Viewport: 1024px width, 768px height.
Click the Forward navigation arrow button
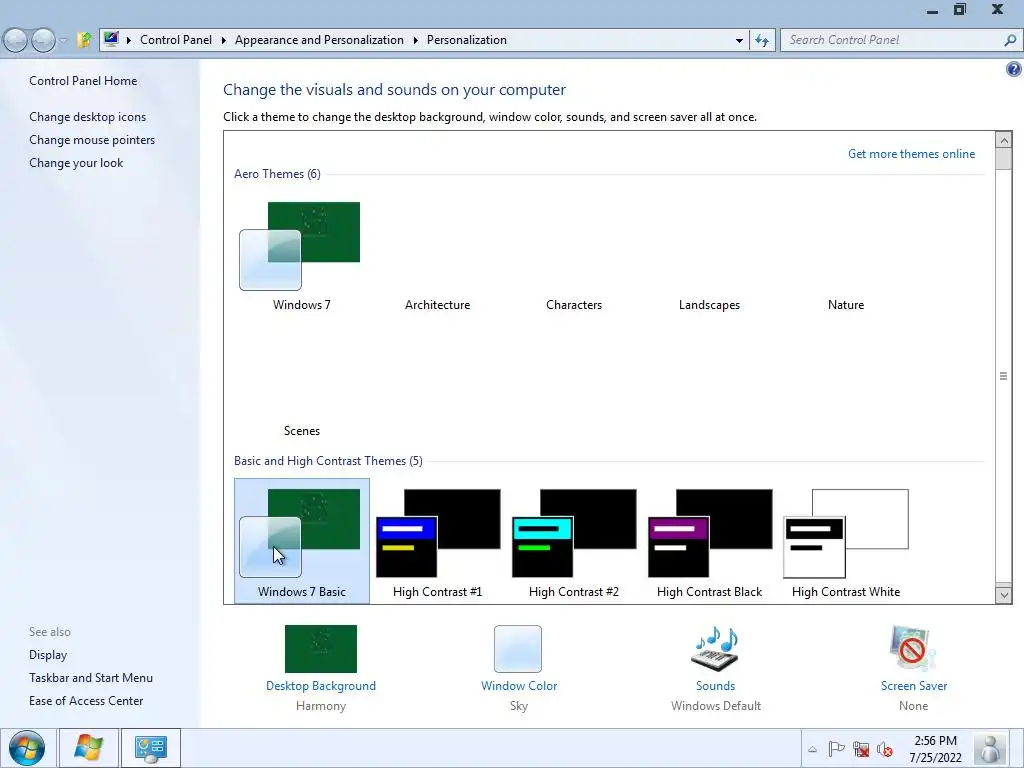point(43,40)
